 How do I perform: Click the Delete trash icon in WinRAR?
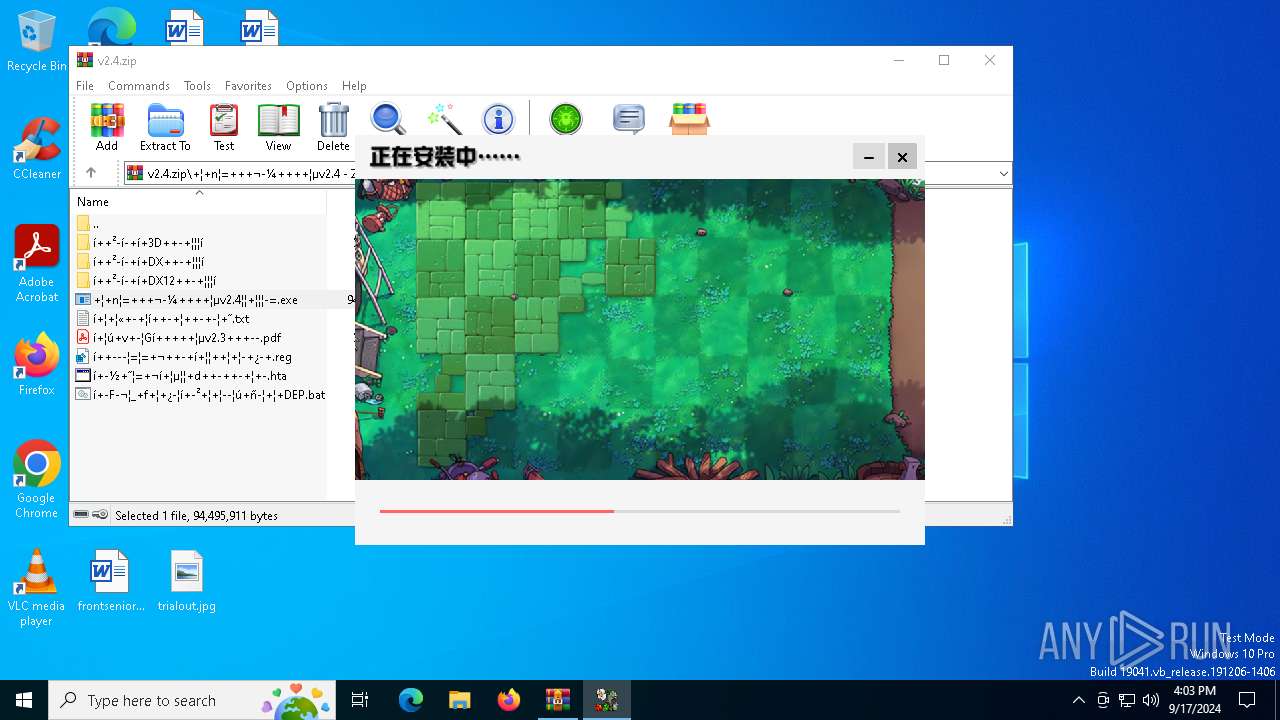(x=333, y=127)
